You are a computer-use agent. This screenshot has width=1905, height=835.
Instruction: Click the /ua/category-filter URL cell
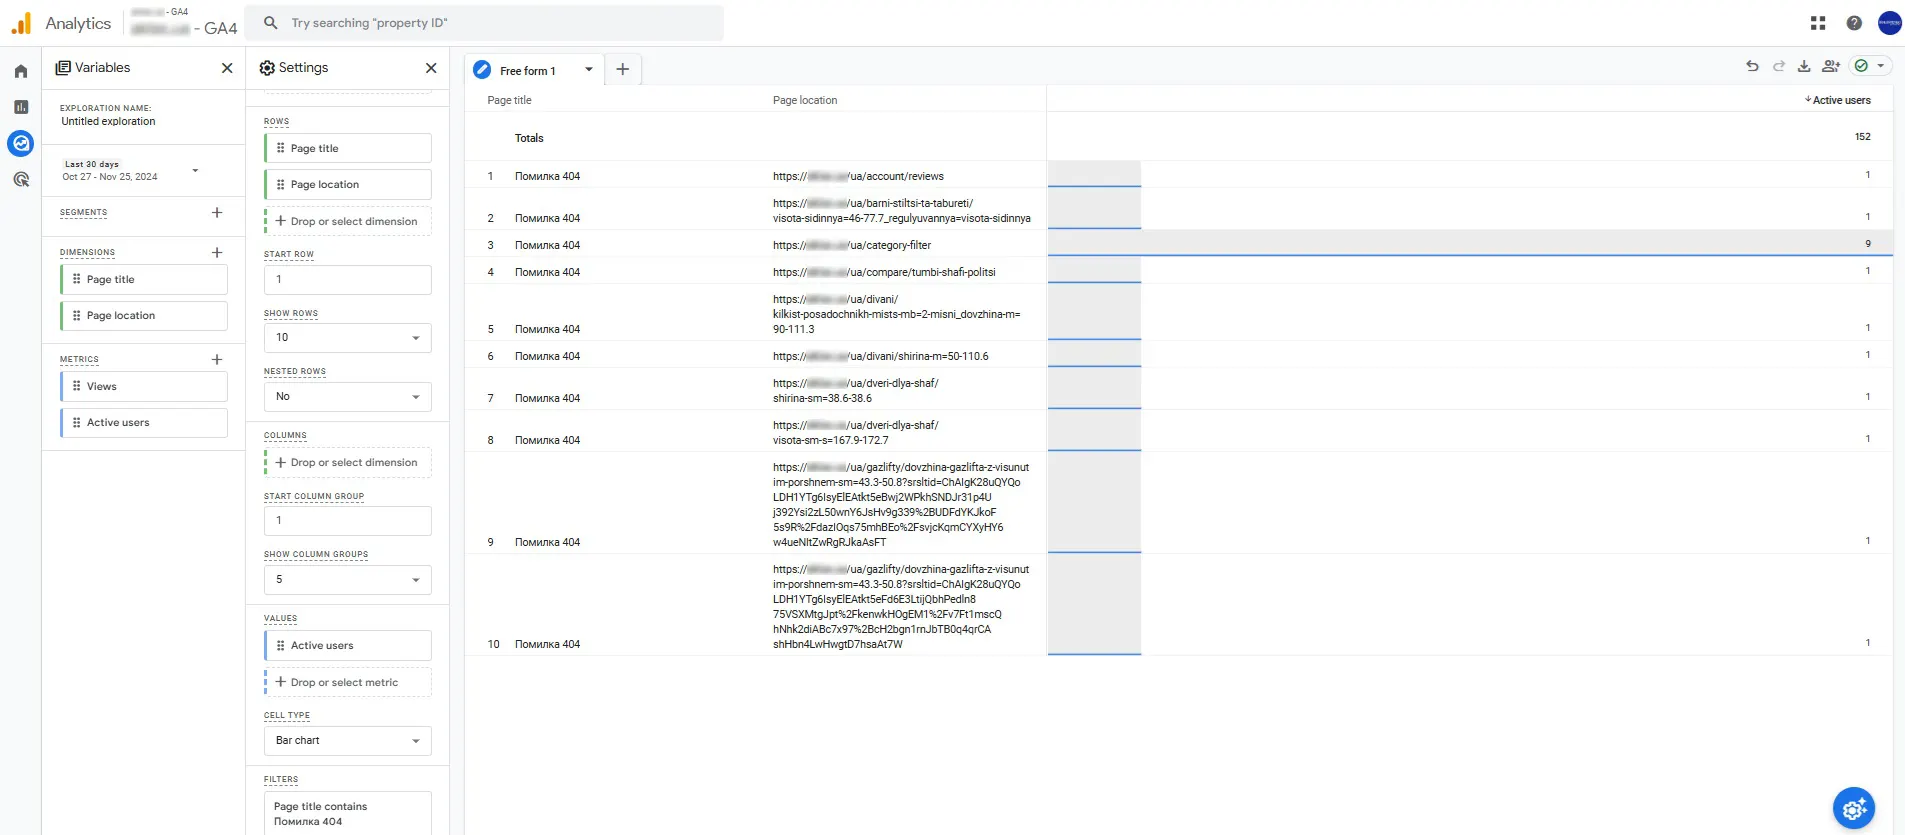[852, 246]
